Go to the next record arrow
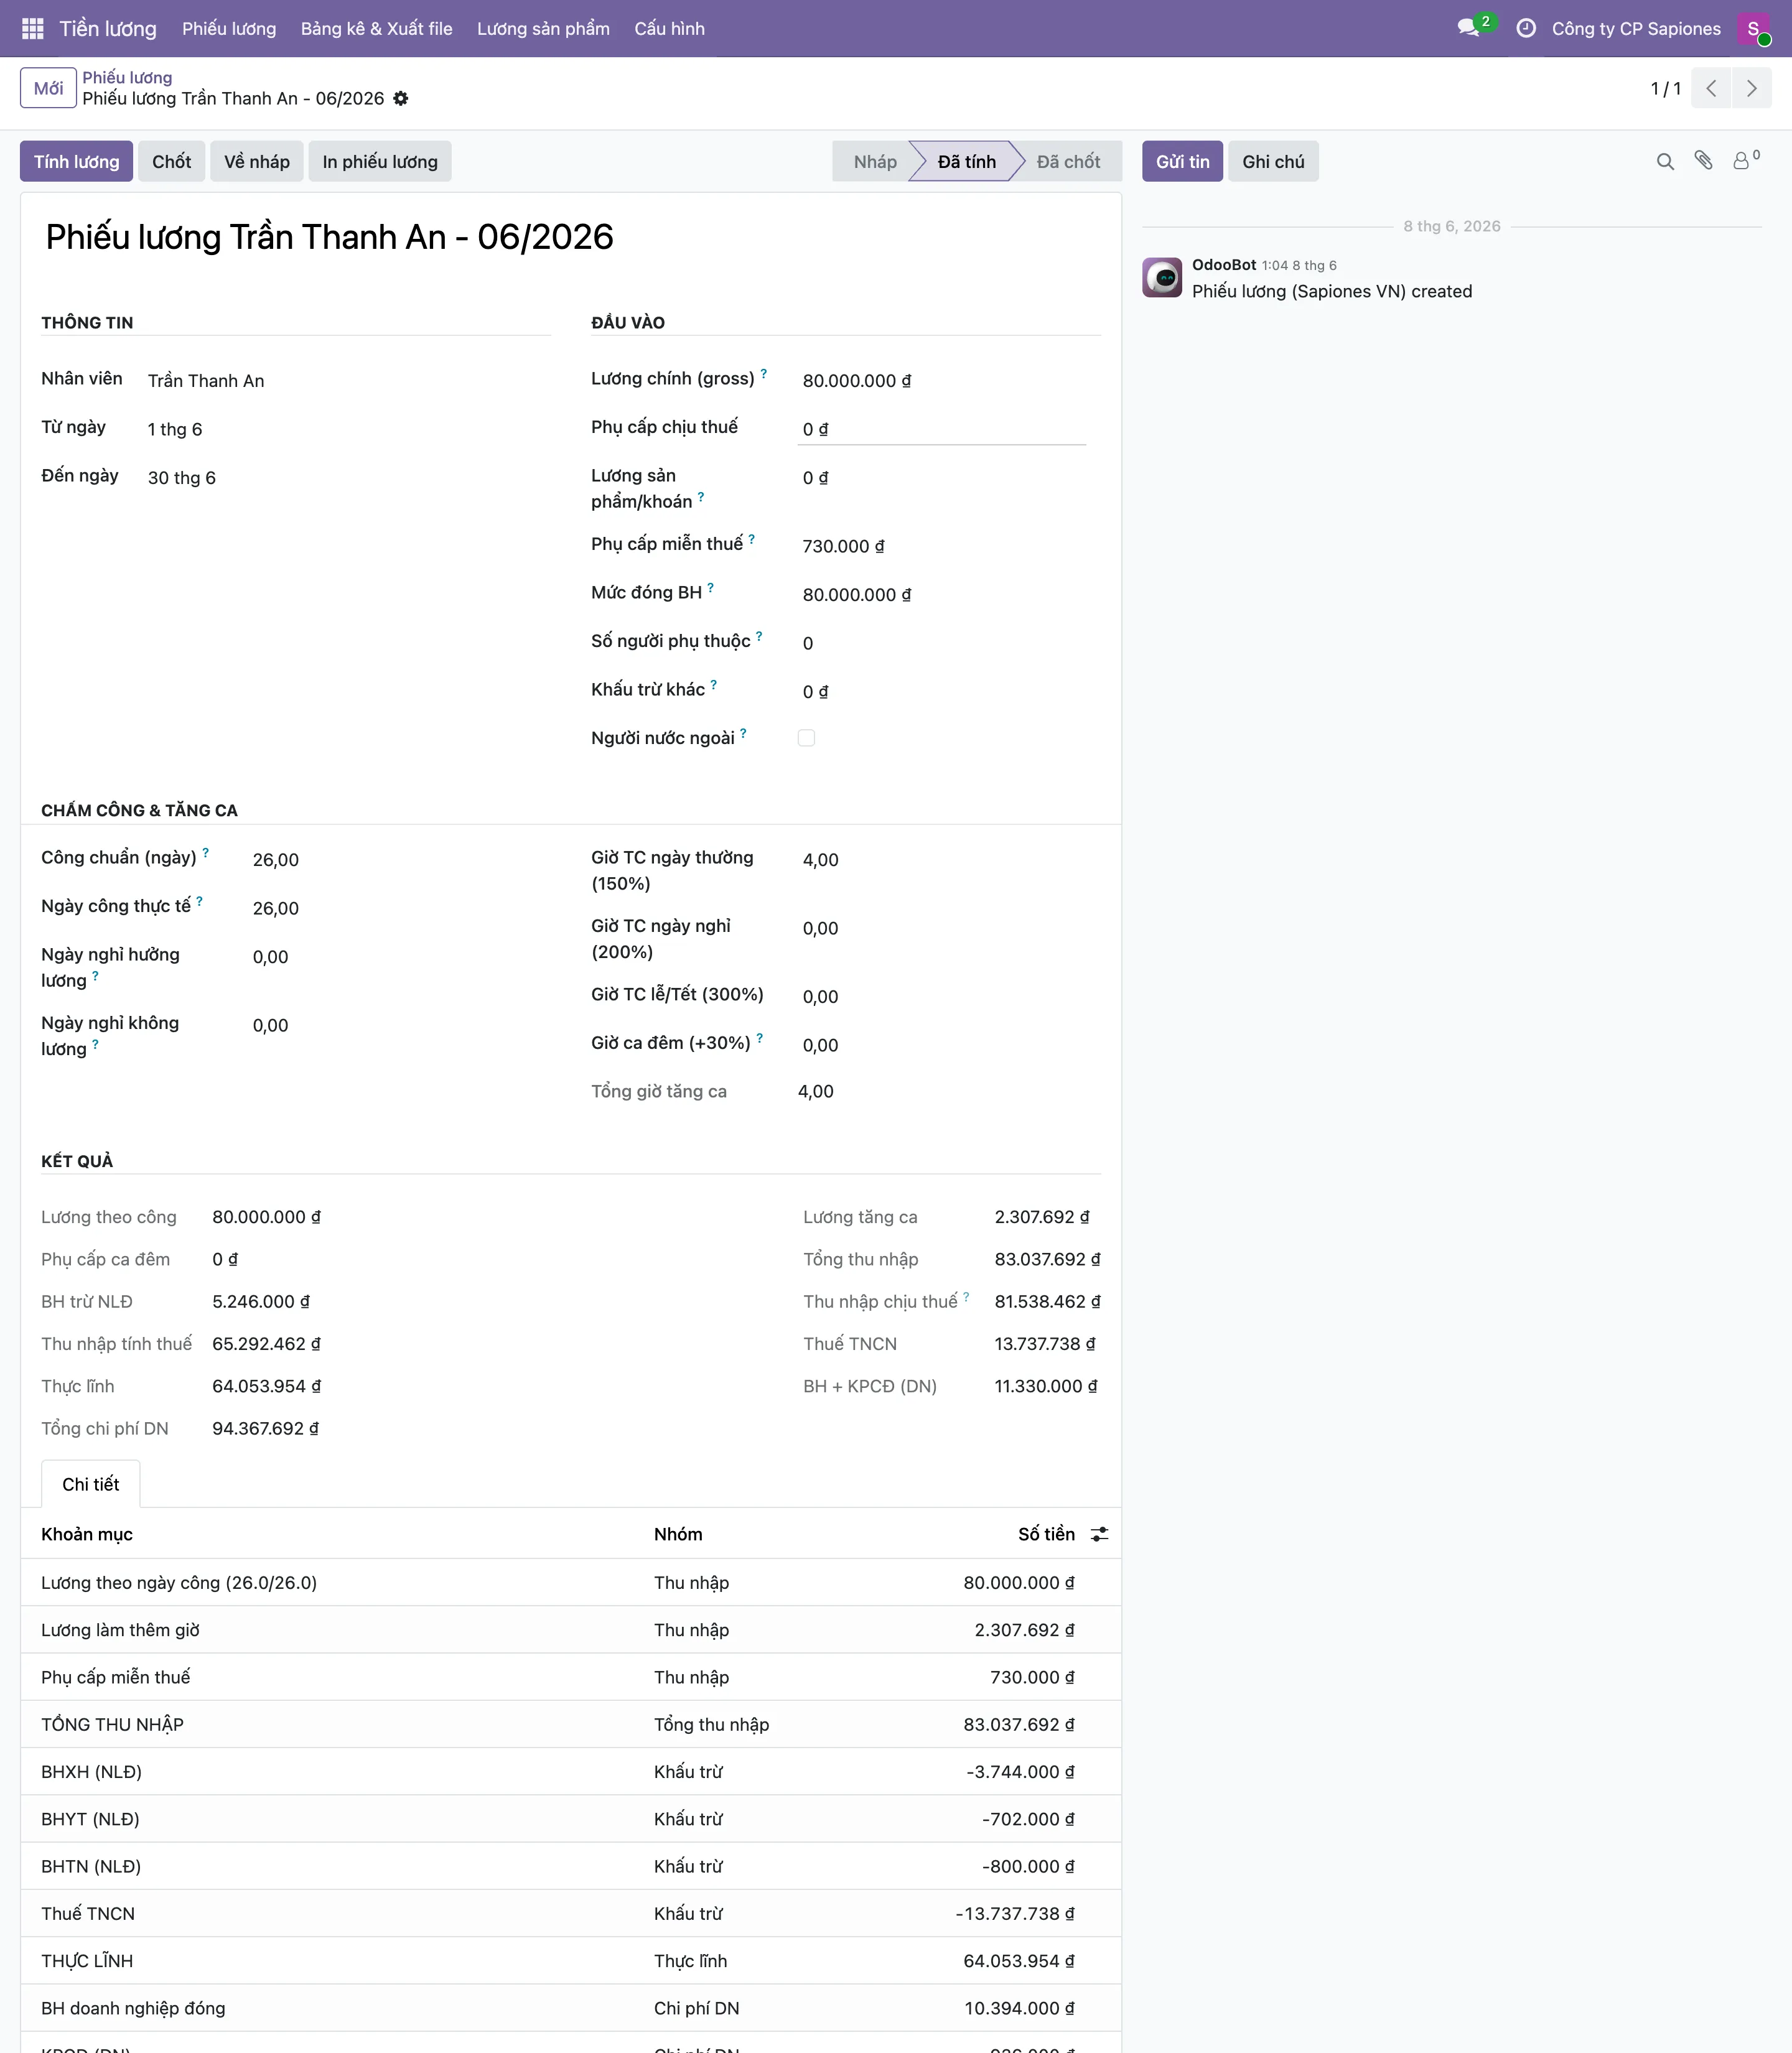The height and width of the screenshot is (2053, 1792). 1752,88
